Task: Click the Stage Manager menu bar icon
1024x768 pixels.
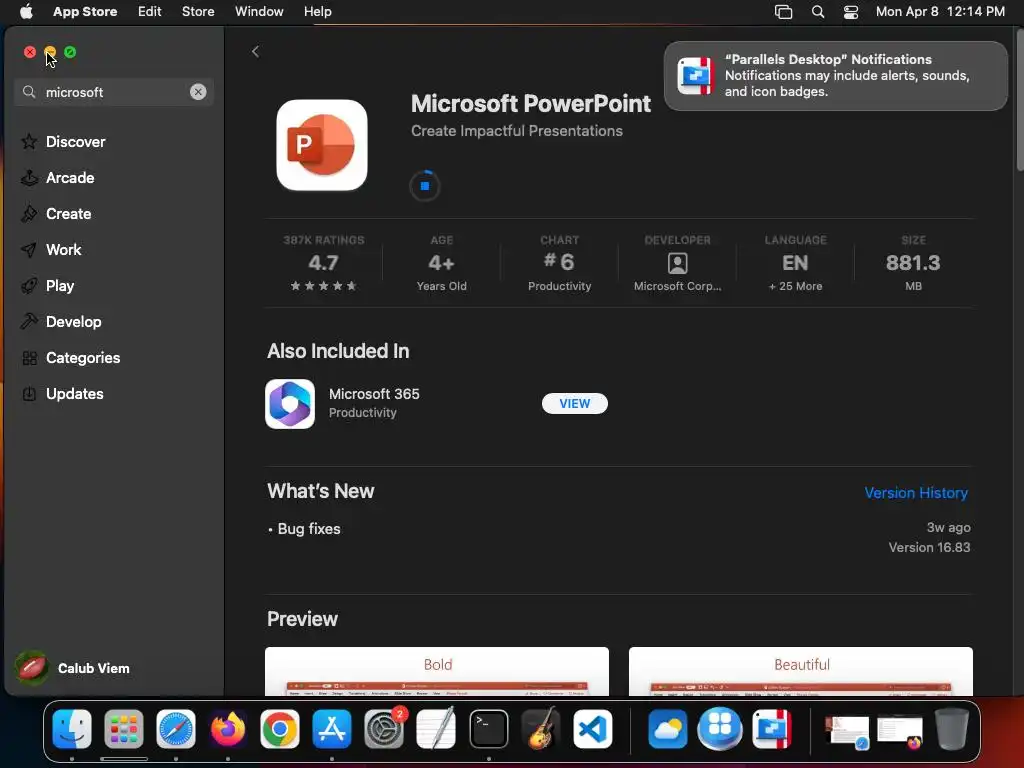Action: point(783,12)
